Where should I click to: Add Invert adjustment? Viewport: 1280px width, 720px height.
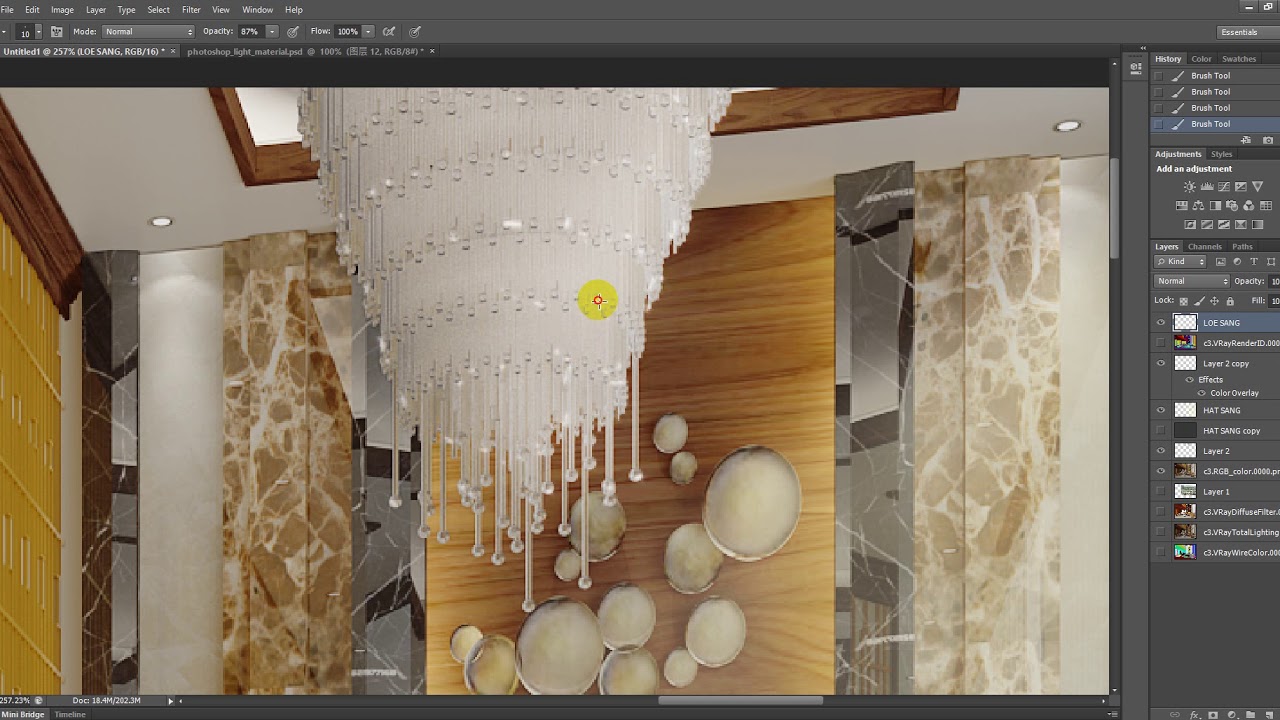[1189, 225]
